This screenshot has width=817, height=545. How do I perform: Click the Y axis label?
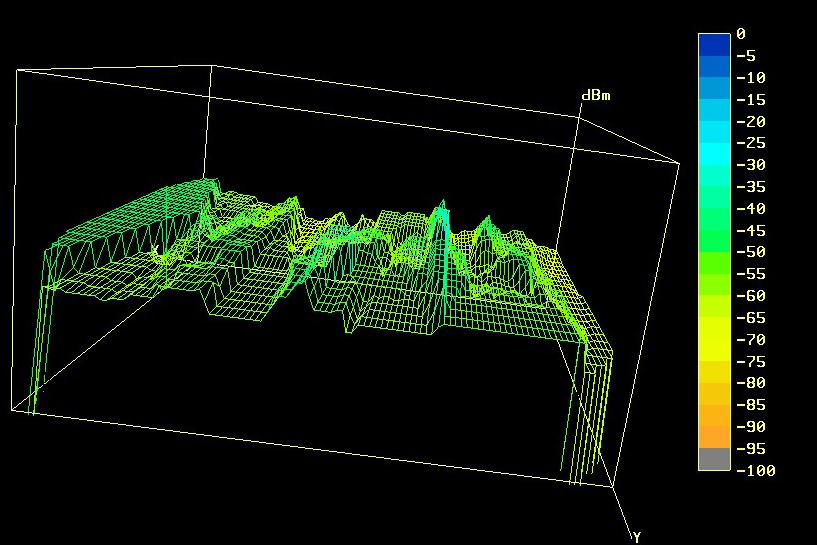[636, 537]
